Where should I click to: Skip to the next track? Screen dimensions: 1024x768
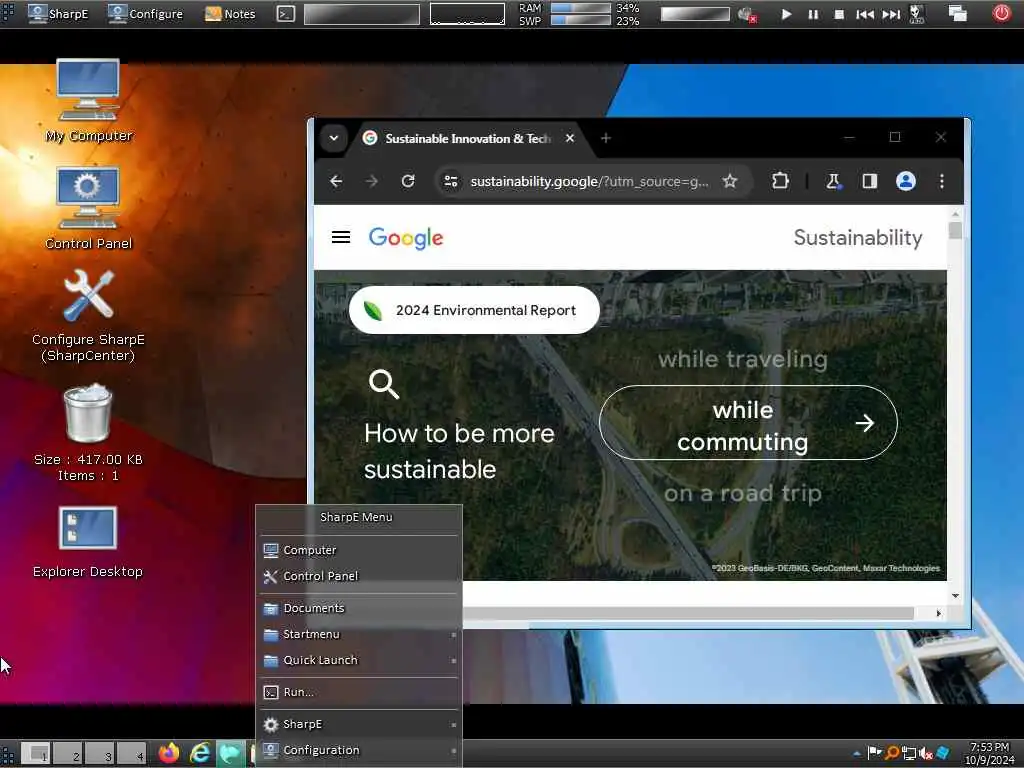pyautogui.click(x=891, y=14)
